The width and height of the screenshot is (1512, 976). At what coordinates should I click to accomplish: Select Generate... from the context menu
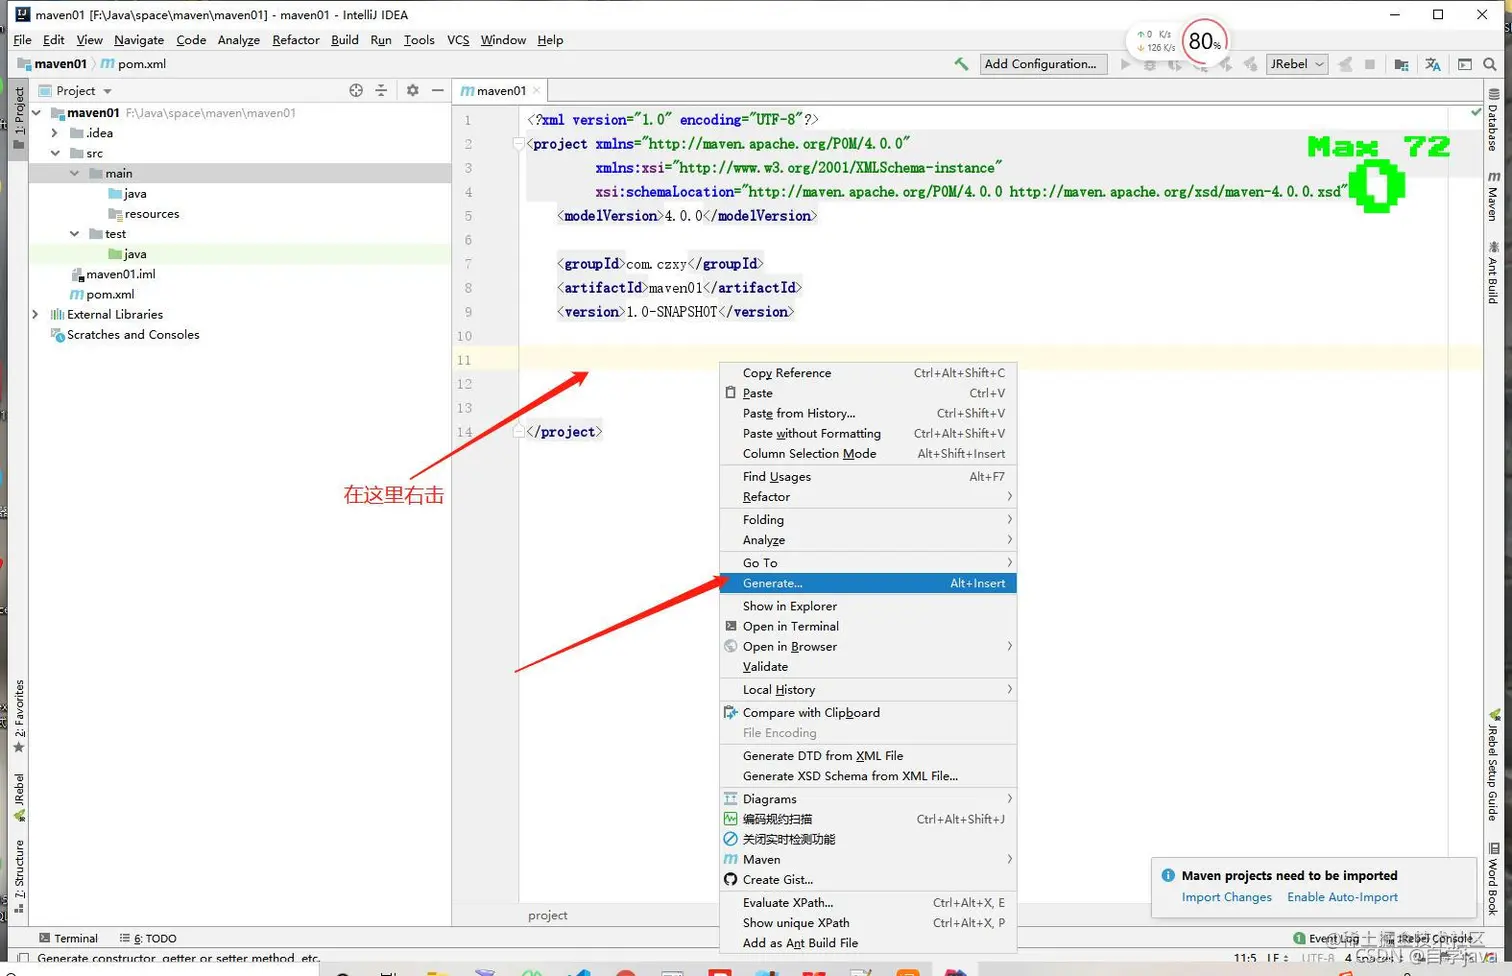click(868, 583)
